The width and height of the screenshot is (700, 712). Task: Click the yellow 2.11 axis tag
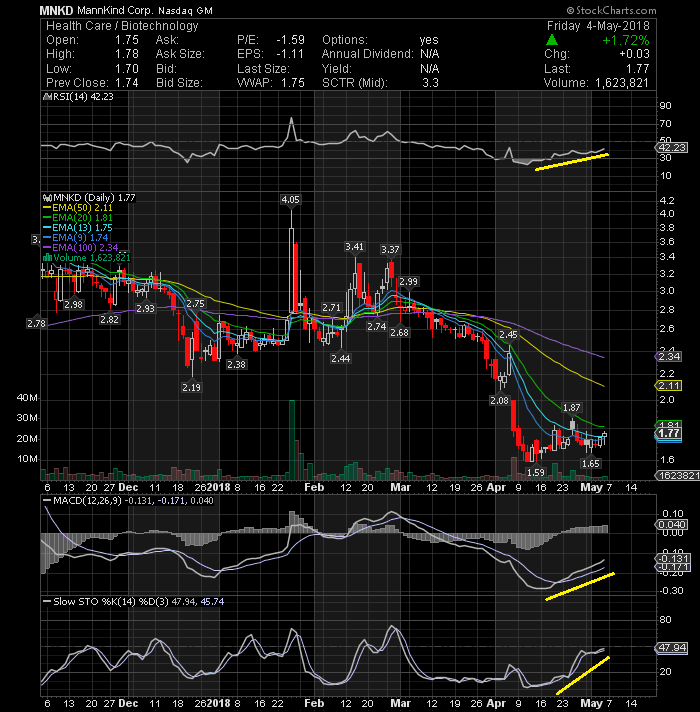pyautogui.click(x=668, y=386)
